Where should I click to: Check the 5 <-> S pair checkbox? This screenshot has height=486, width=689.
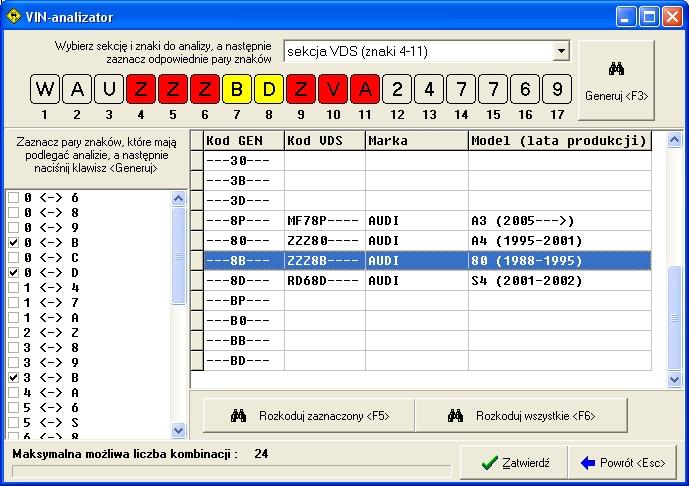(x=14, y=422)
